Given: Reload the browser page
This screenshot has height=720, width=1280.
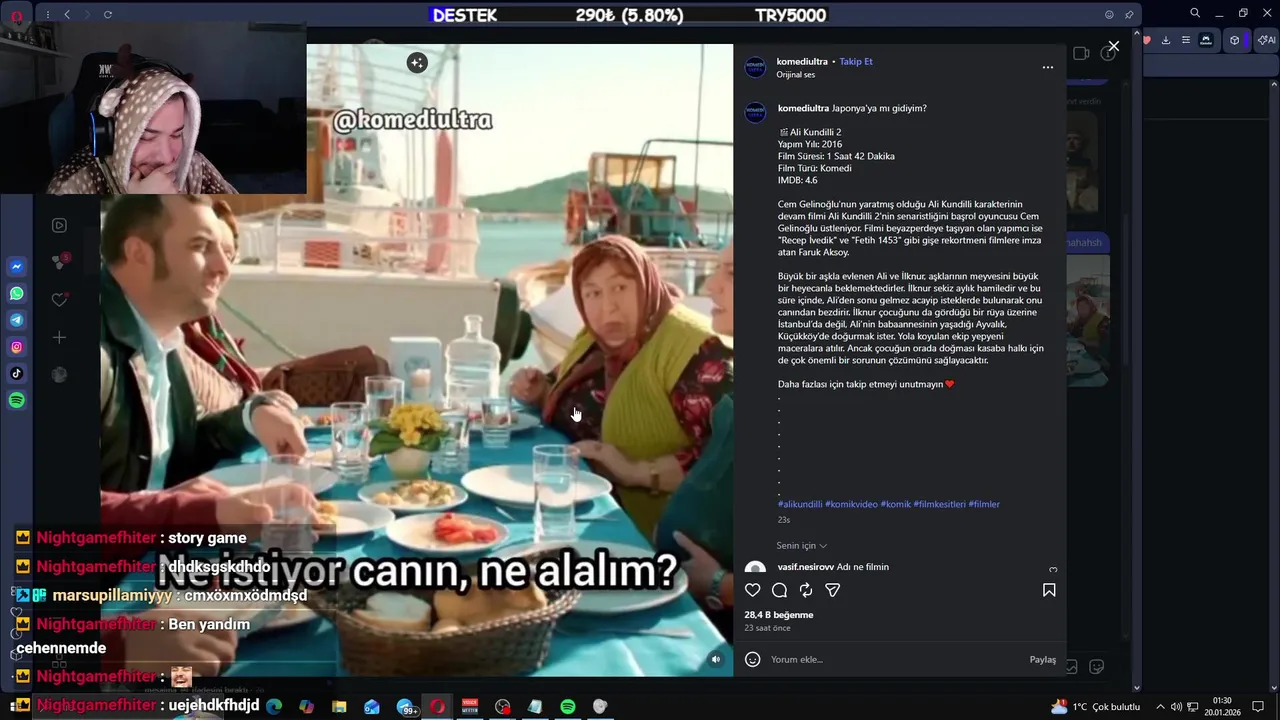Looking at the screenshot, I should point(108,14).
